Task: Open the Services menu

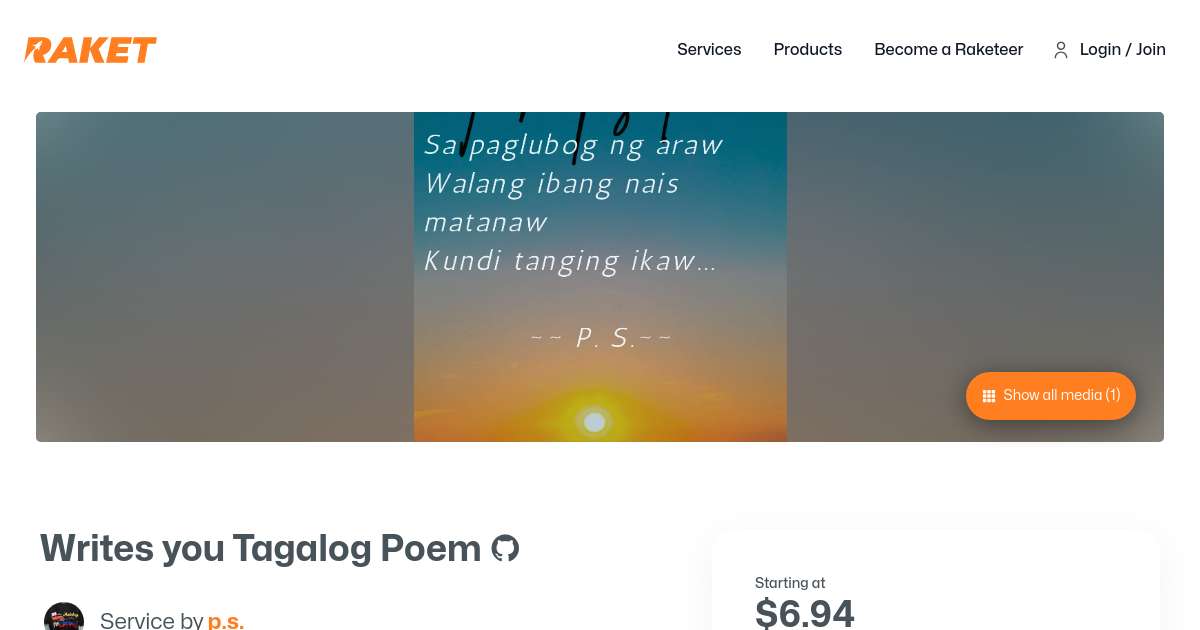Action: tap(709, 50)
